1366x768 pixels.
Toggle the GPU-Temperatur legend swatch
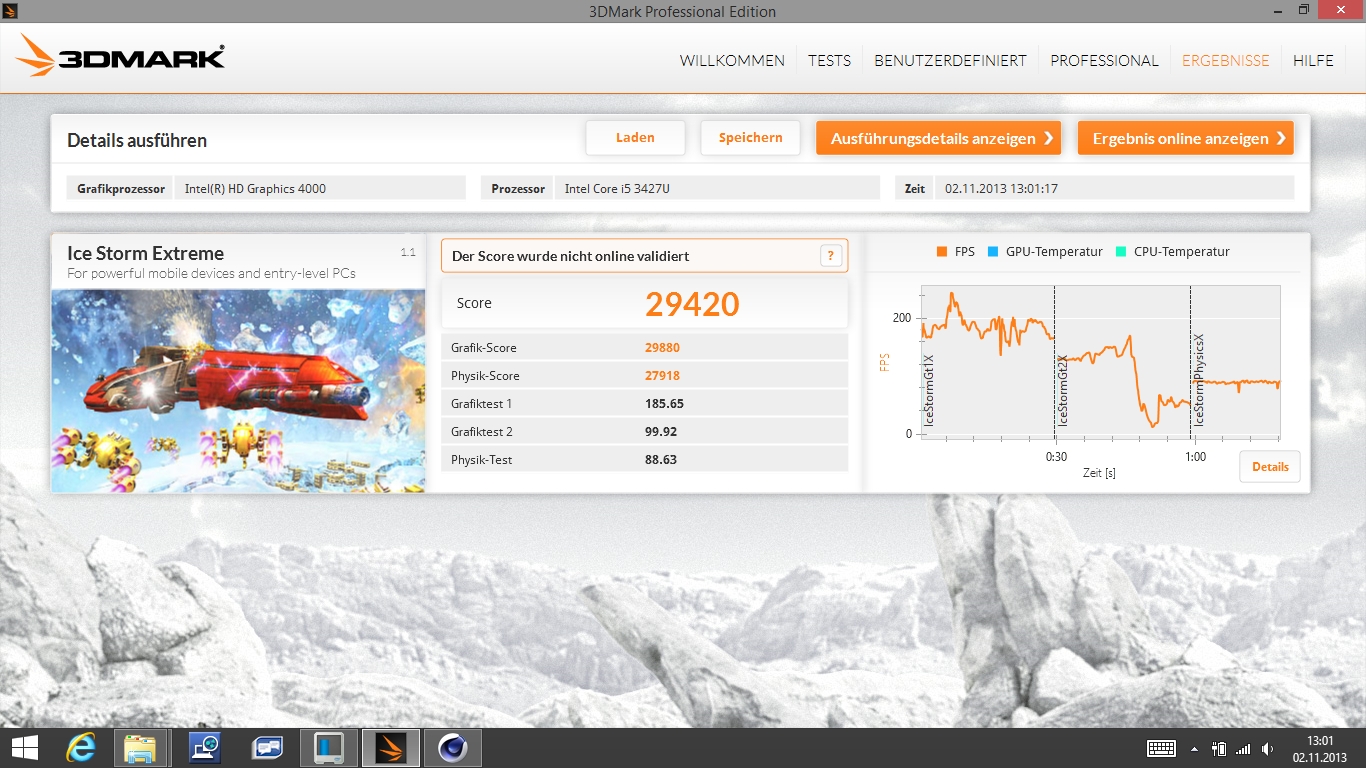(993, 252)
